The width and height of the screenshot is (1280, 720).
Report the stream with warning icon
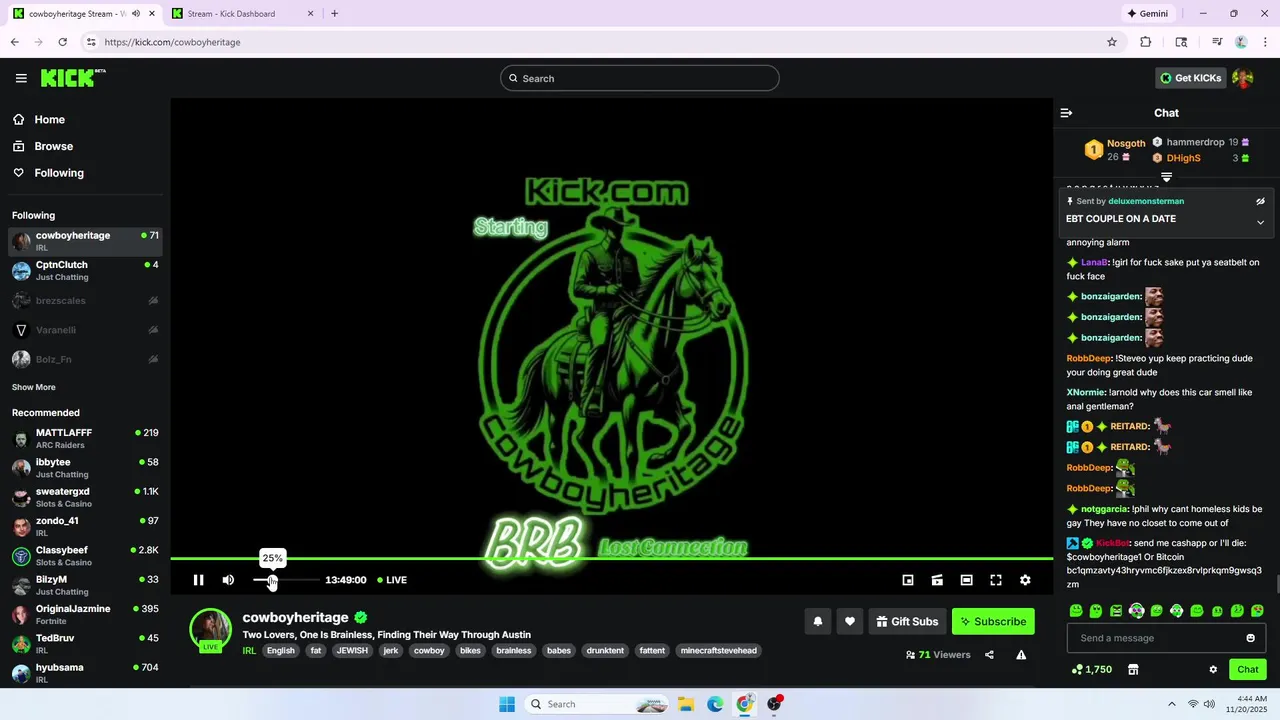(1021, 655)
